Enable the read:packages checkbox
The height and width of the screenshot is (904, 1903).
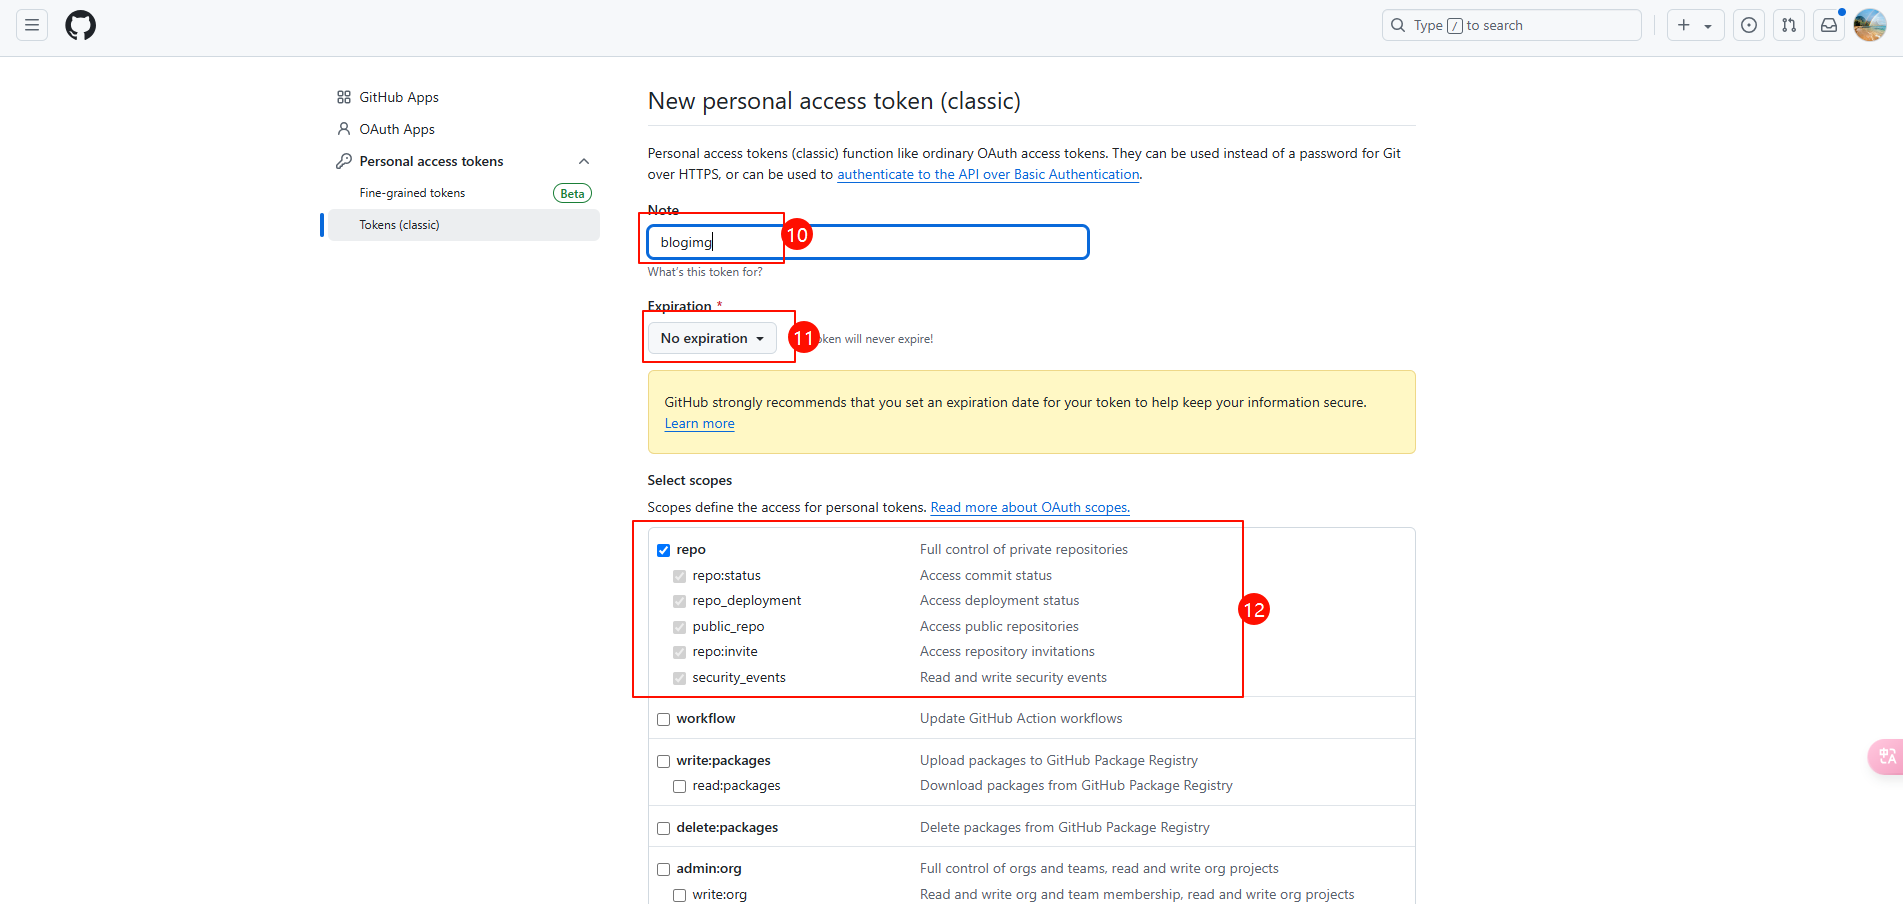coord(679,786)
